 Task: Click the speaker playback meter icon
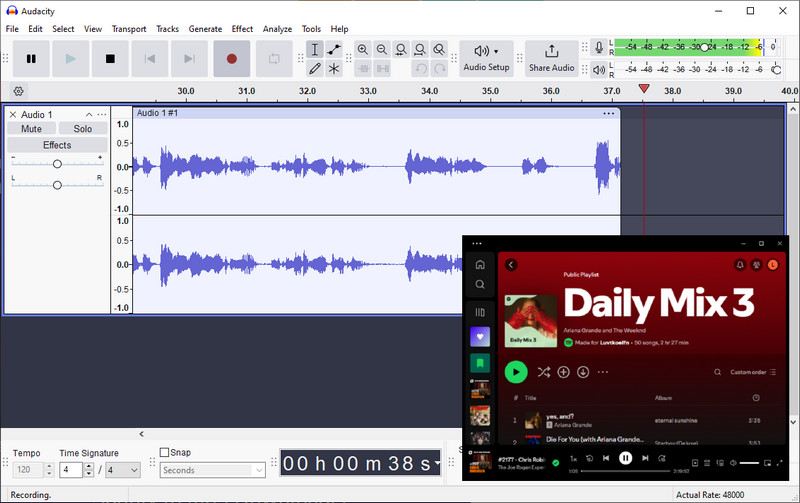(x=599, y=69)
